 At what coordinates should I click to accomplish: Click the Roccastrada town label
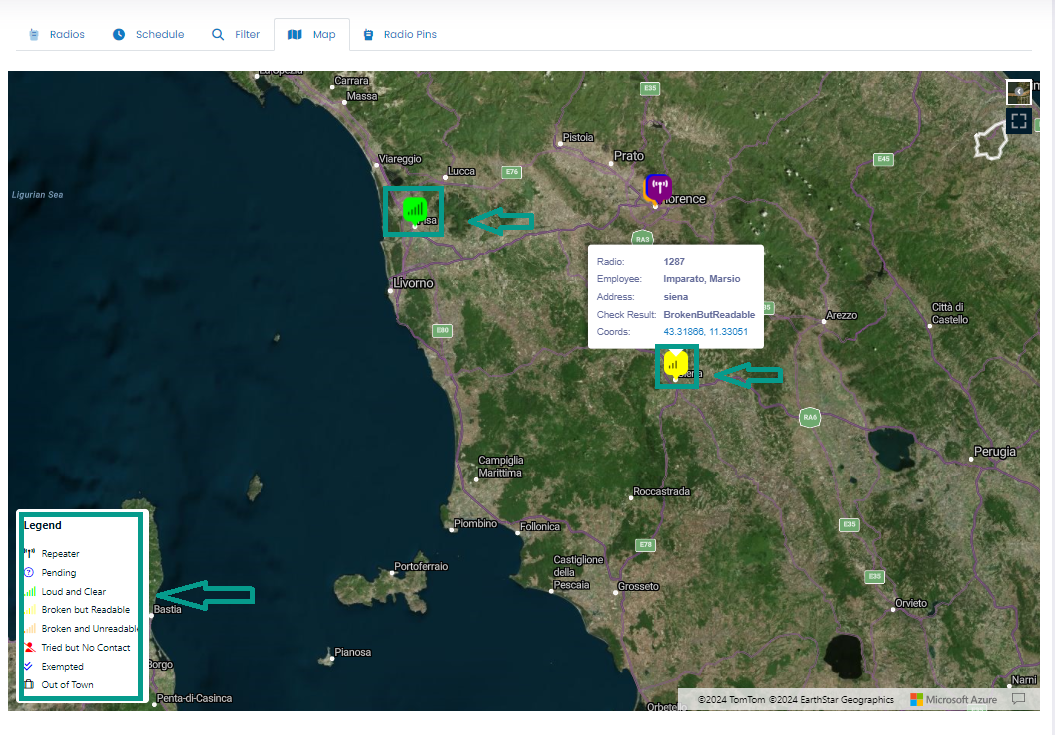pyautogui.click(x=661, y=491)
